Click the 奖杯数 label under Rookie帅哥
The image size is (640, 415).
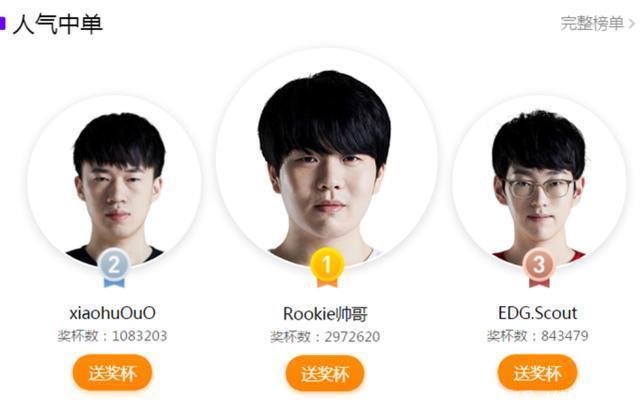click(x=290, y=337)
